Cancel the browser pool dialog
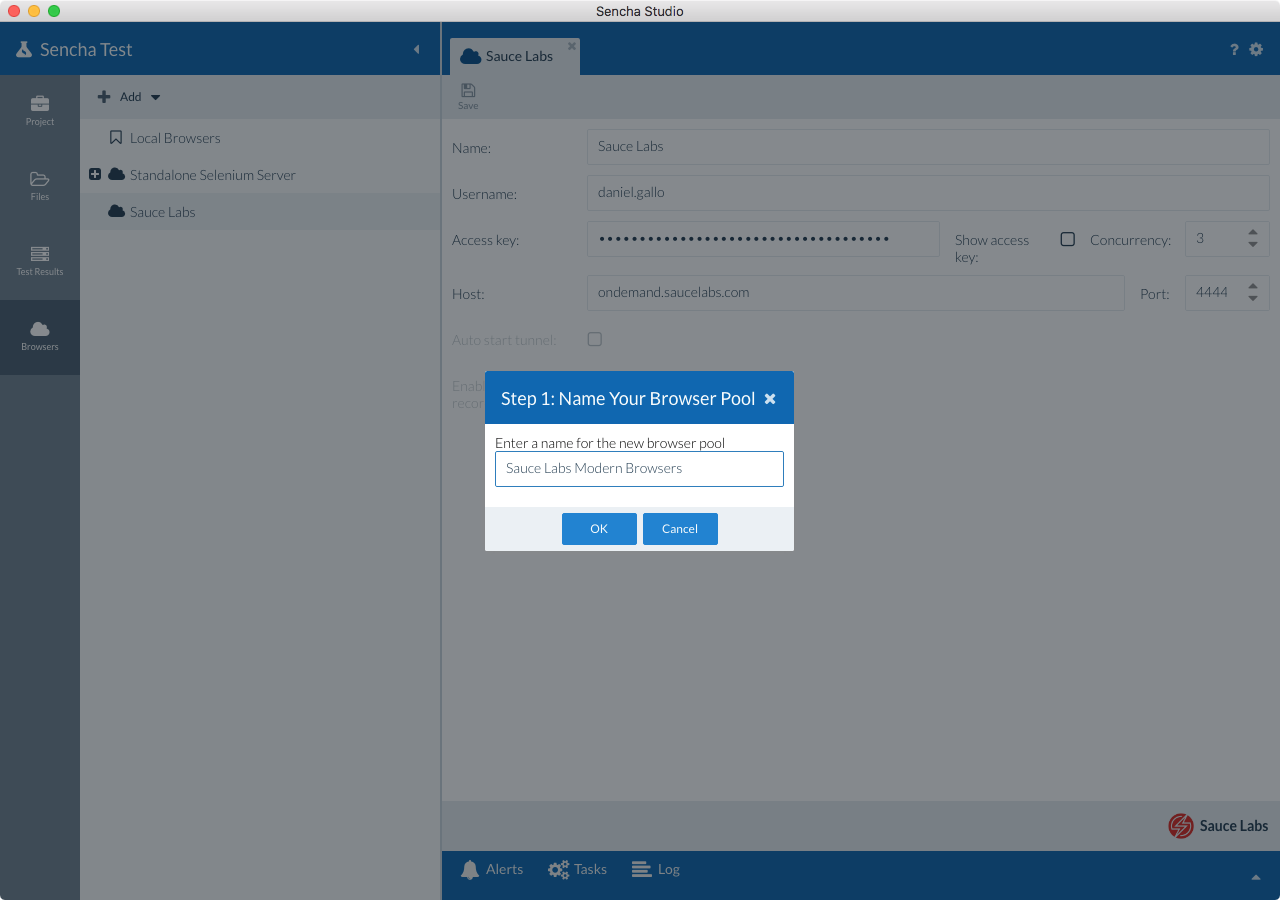This screenshot has height=900, width=1280. coord(680,529)
